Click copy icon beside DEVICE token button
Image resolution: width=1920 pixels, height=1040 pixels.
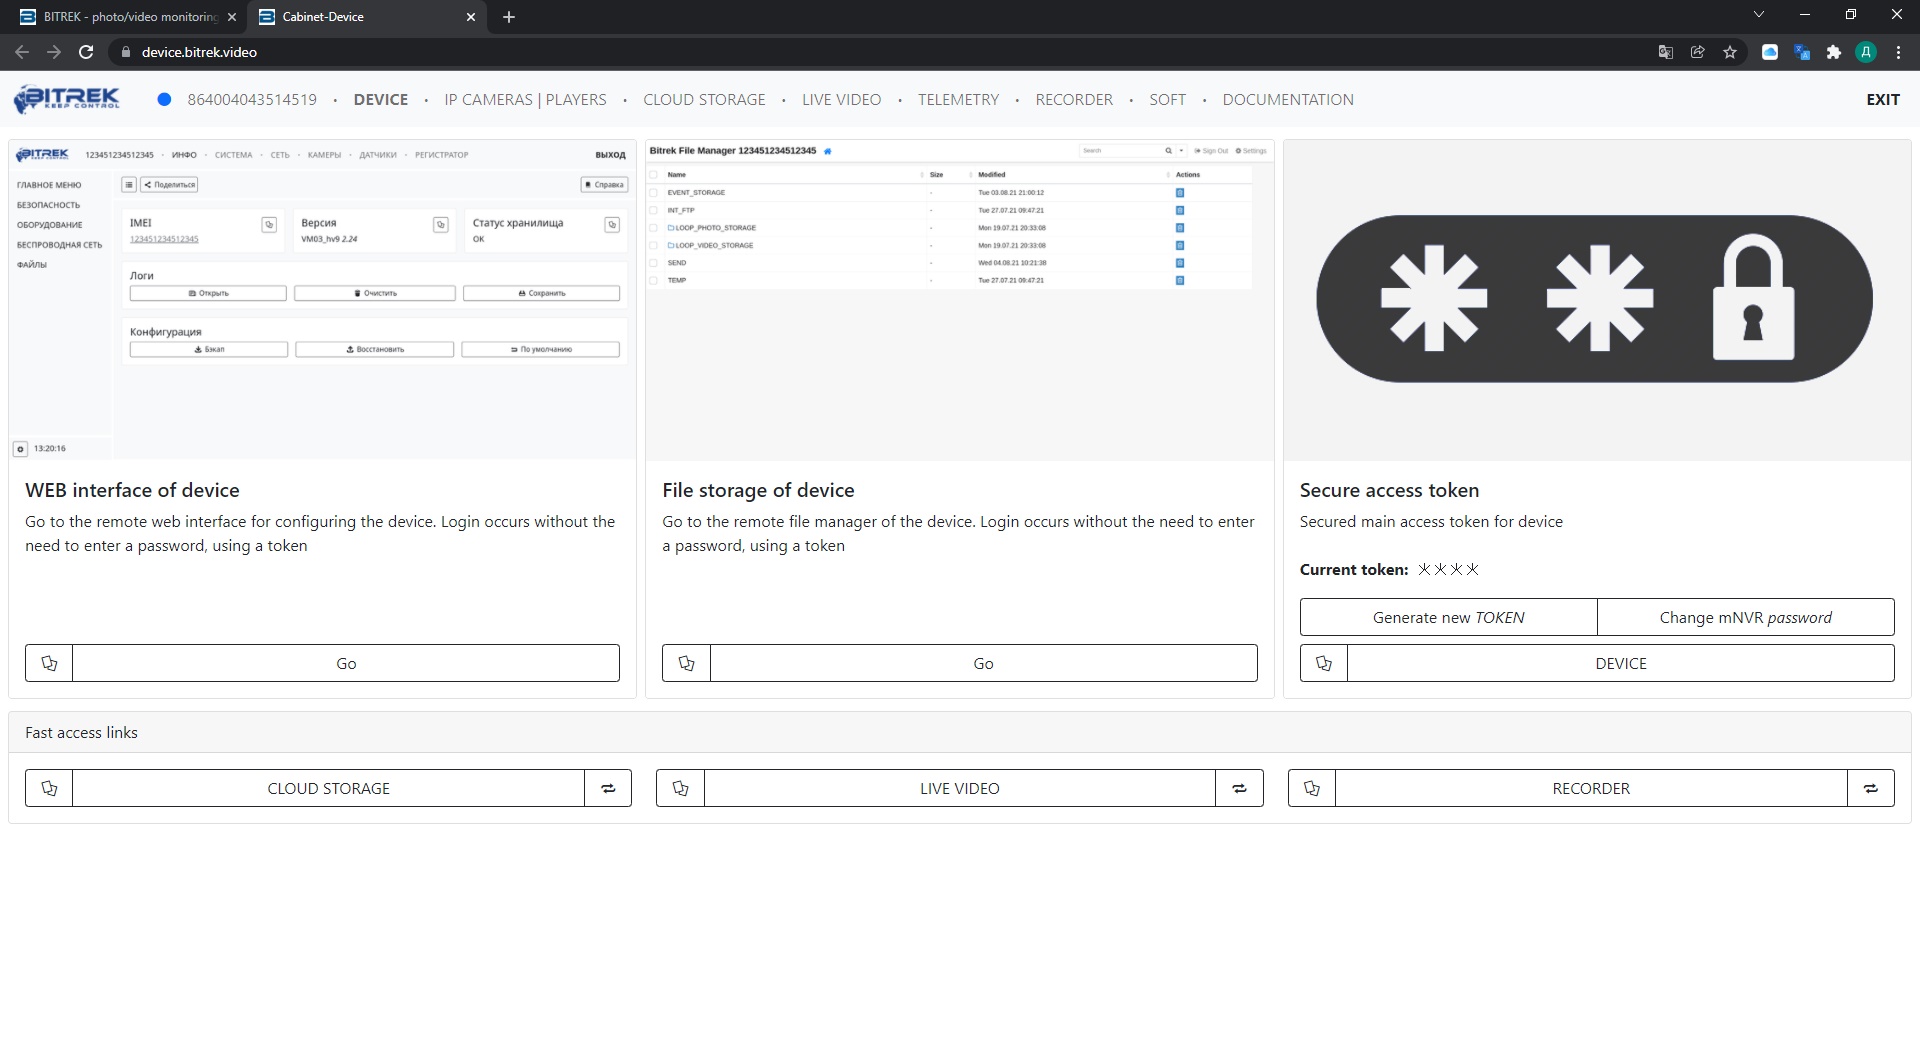pyautogui.click(x=1324, y=663)
